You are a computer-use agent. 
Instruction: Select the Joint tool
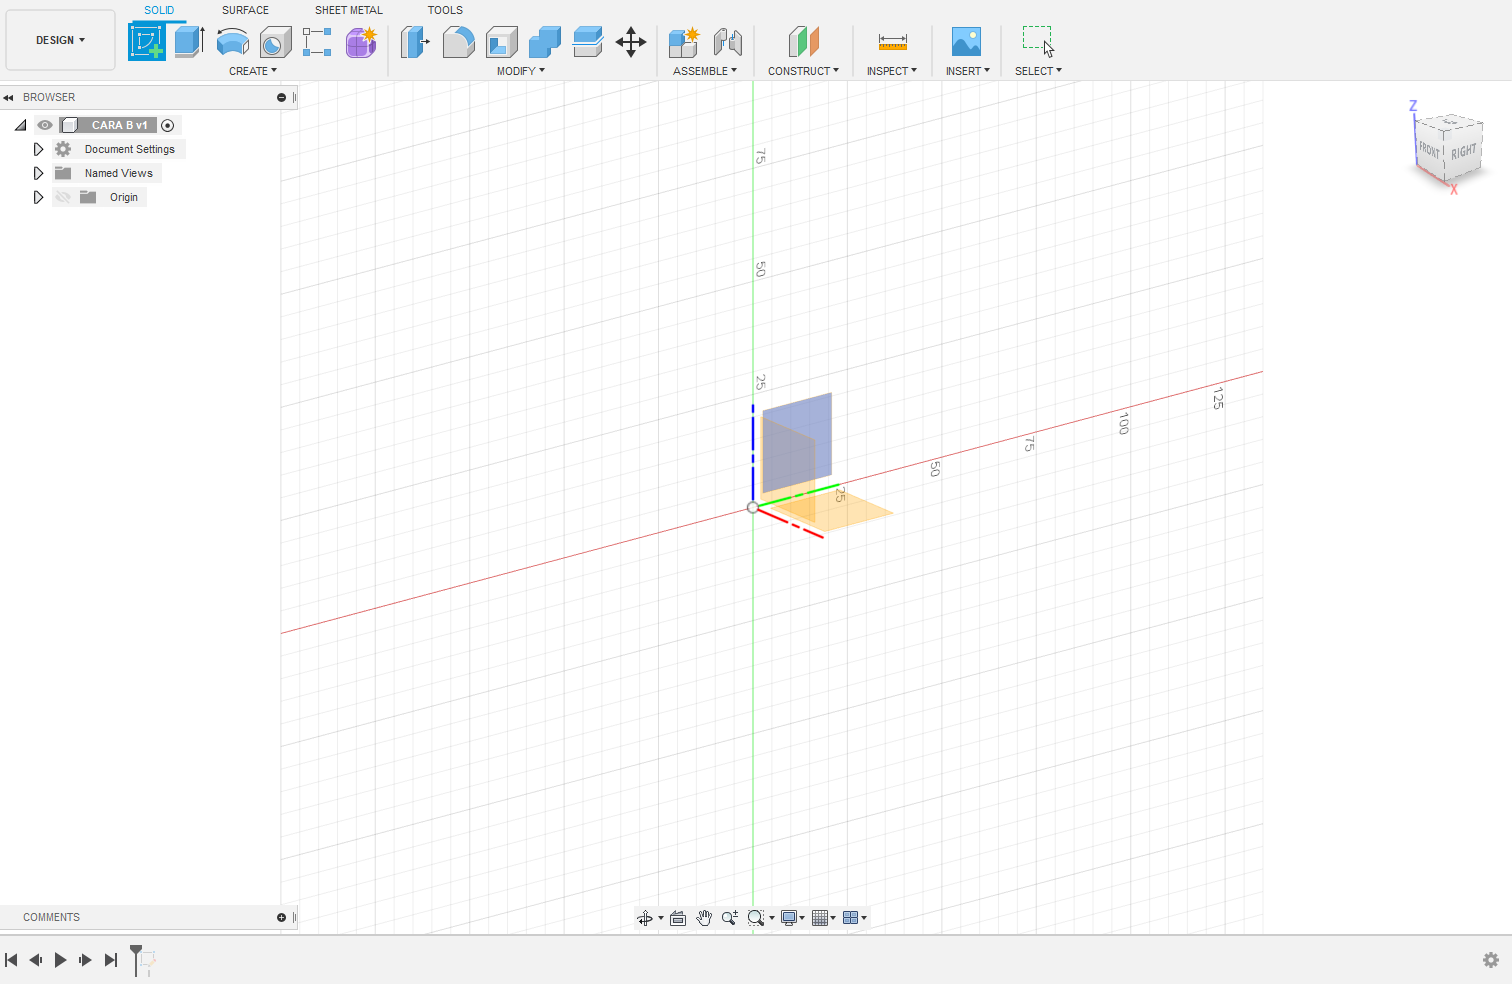728,42
